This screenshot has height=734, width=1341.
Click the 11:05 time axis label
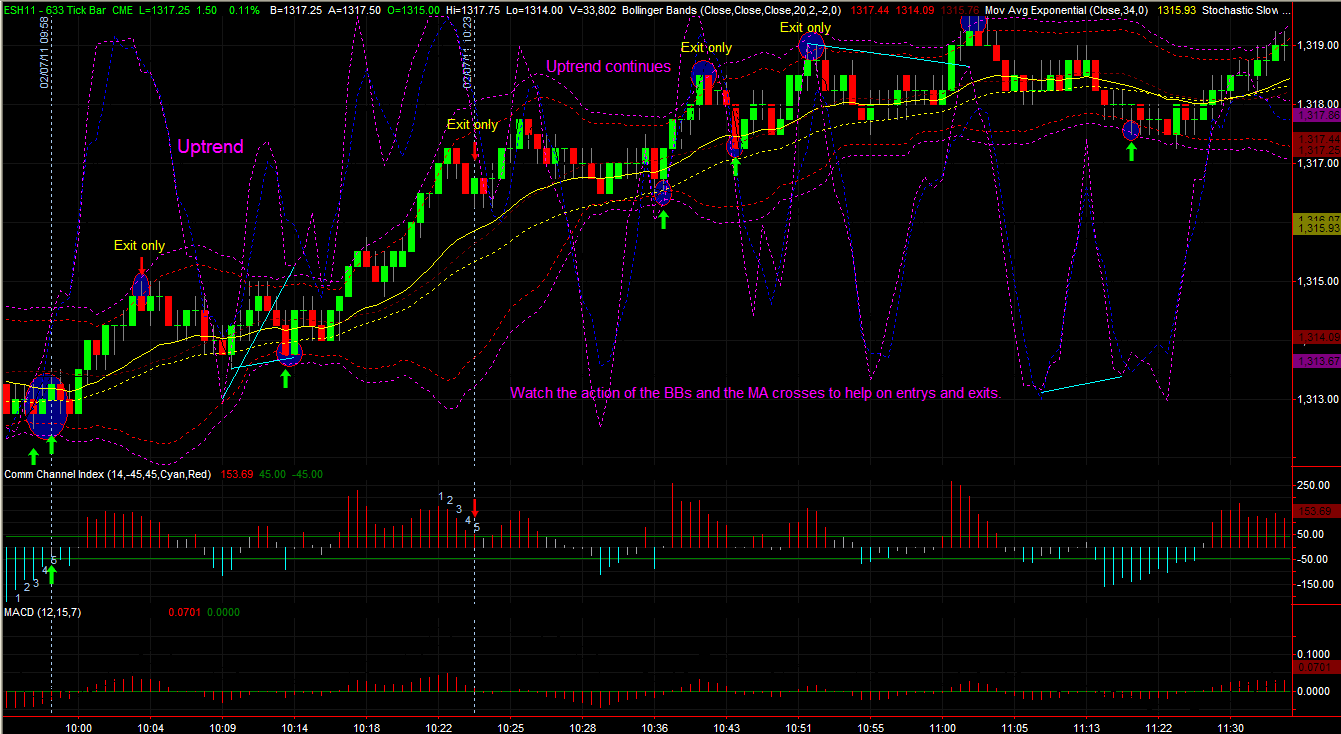[x=1016, y=727]
